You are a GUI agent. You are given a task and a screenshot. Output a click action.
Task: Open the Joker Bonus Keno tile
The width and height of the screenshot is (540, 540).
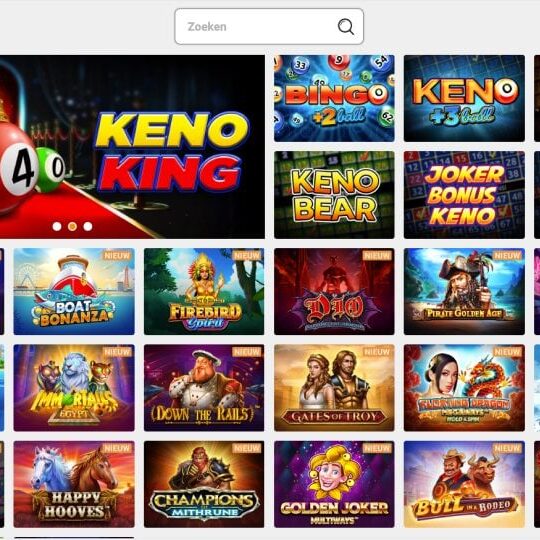coord(464,195)
